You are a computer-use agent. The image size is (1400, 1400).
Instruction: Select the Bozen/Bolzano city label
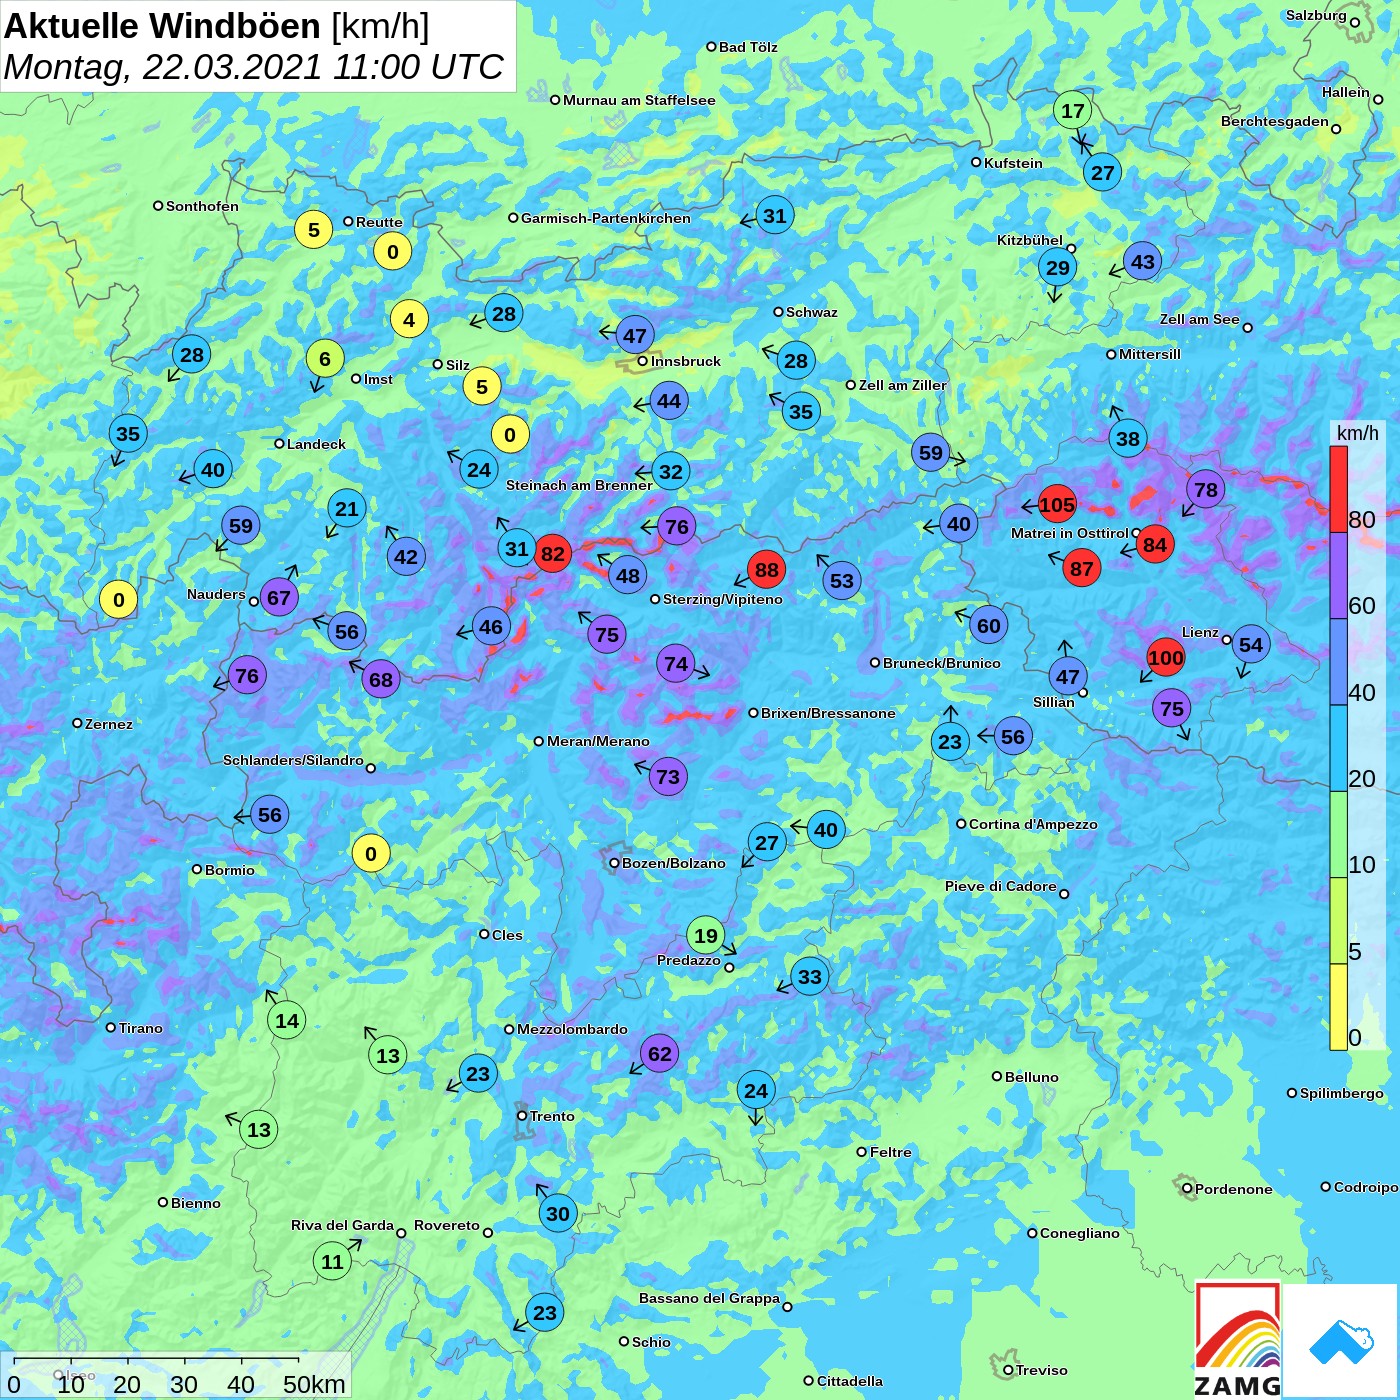coord(673,863)
